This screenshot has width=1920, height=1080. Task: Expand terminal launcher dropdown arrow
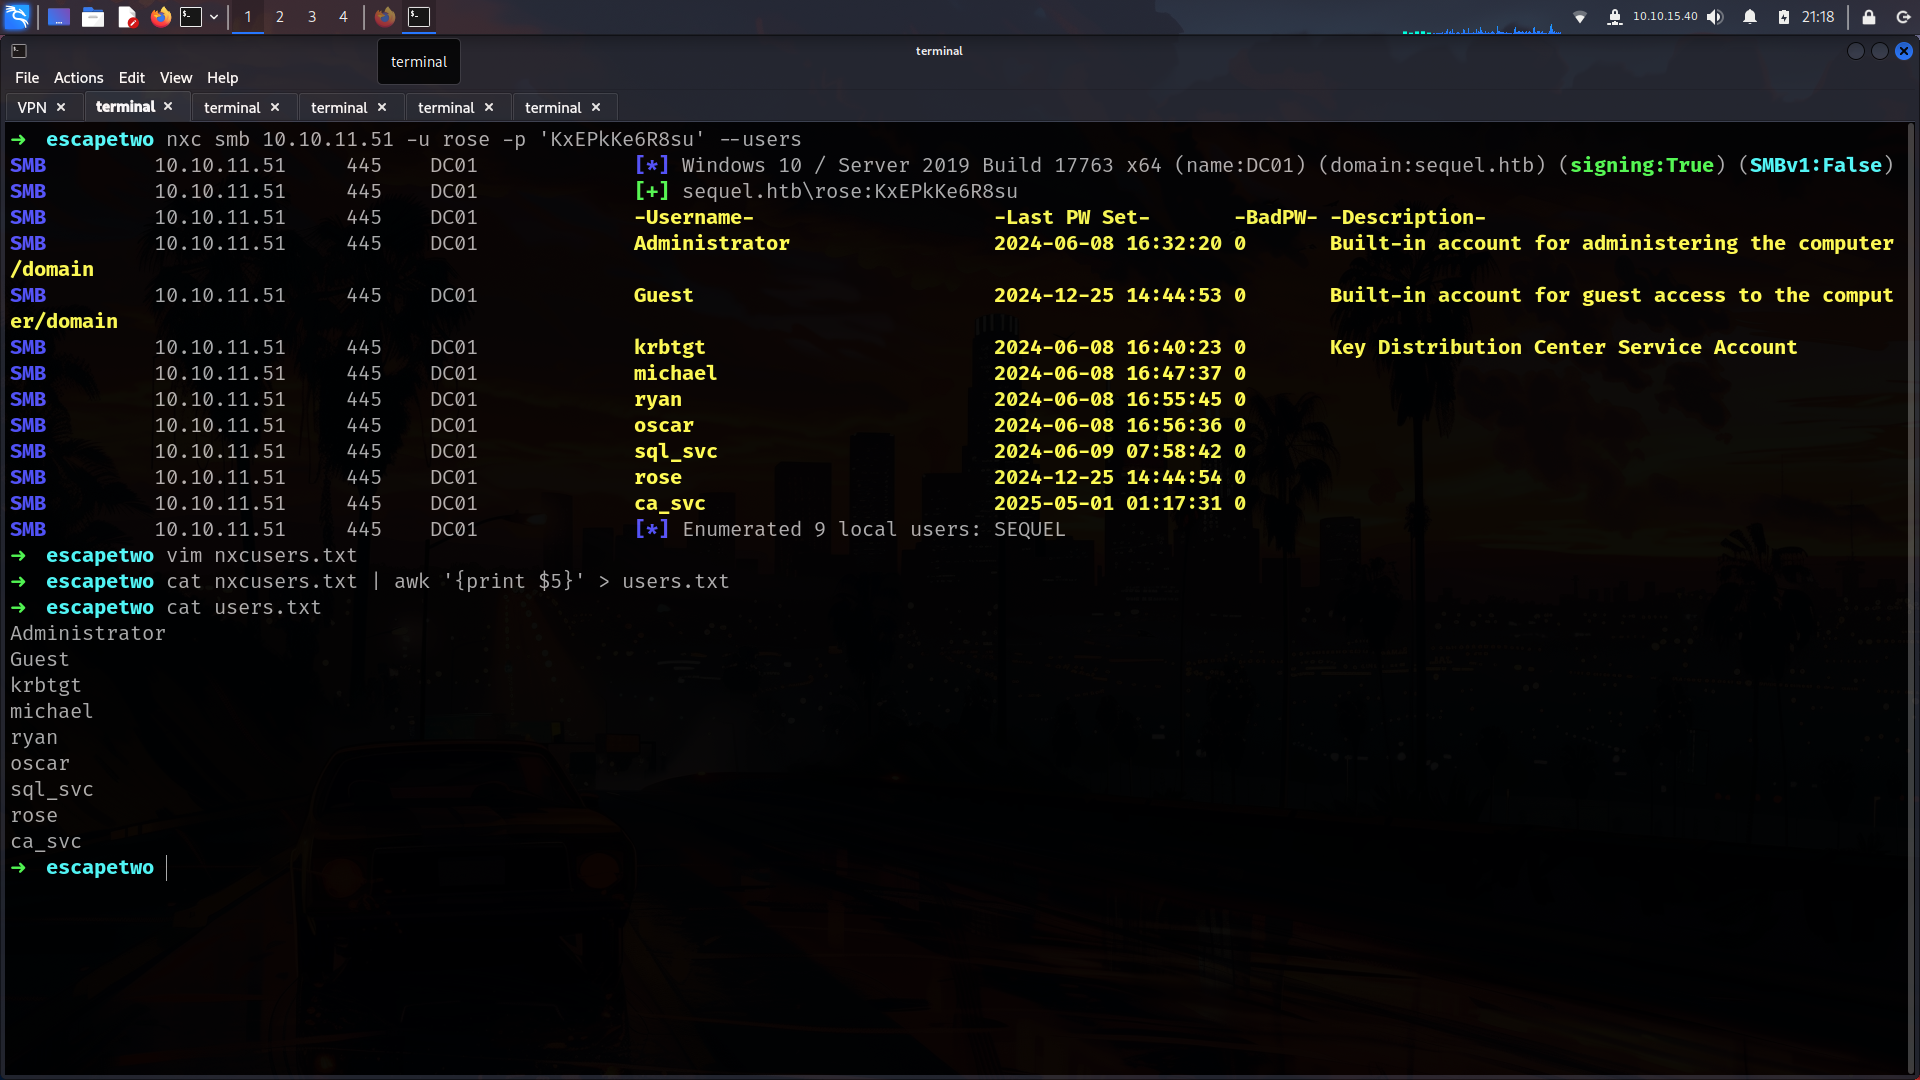[x=214, y=16]
